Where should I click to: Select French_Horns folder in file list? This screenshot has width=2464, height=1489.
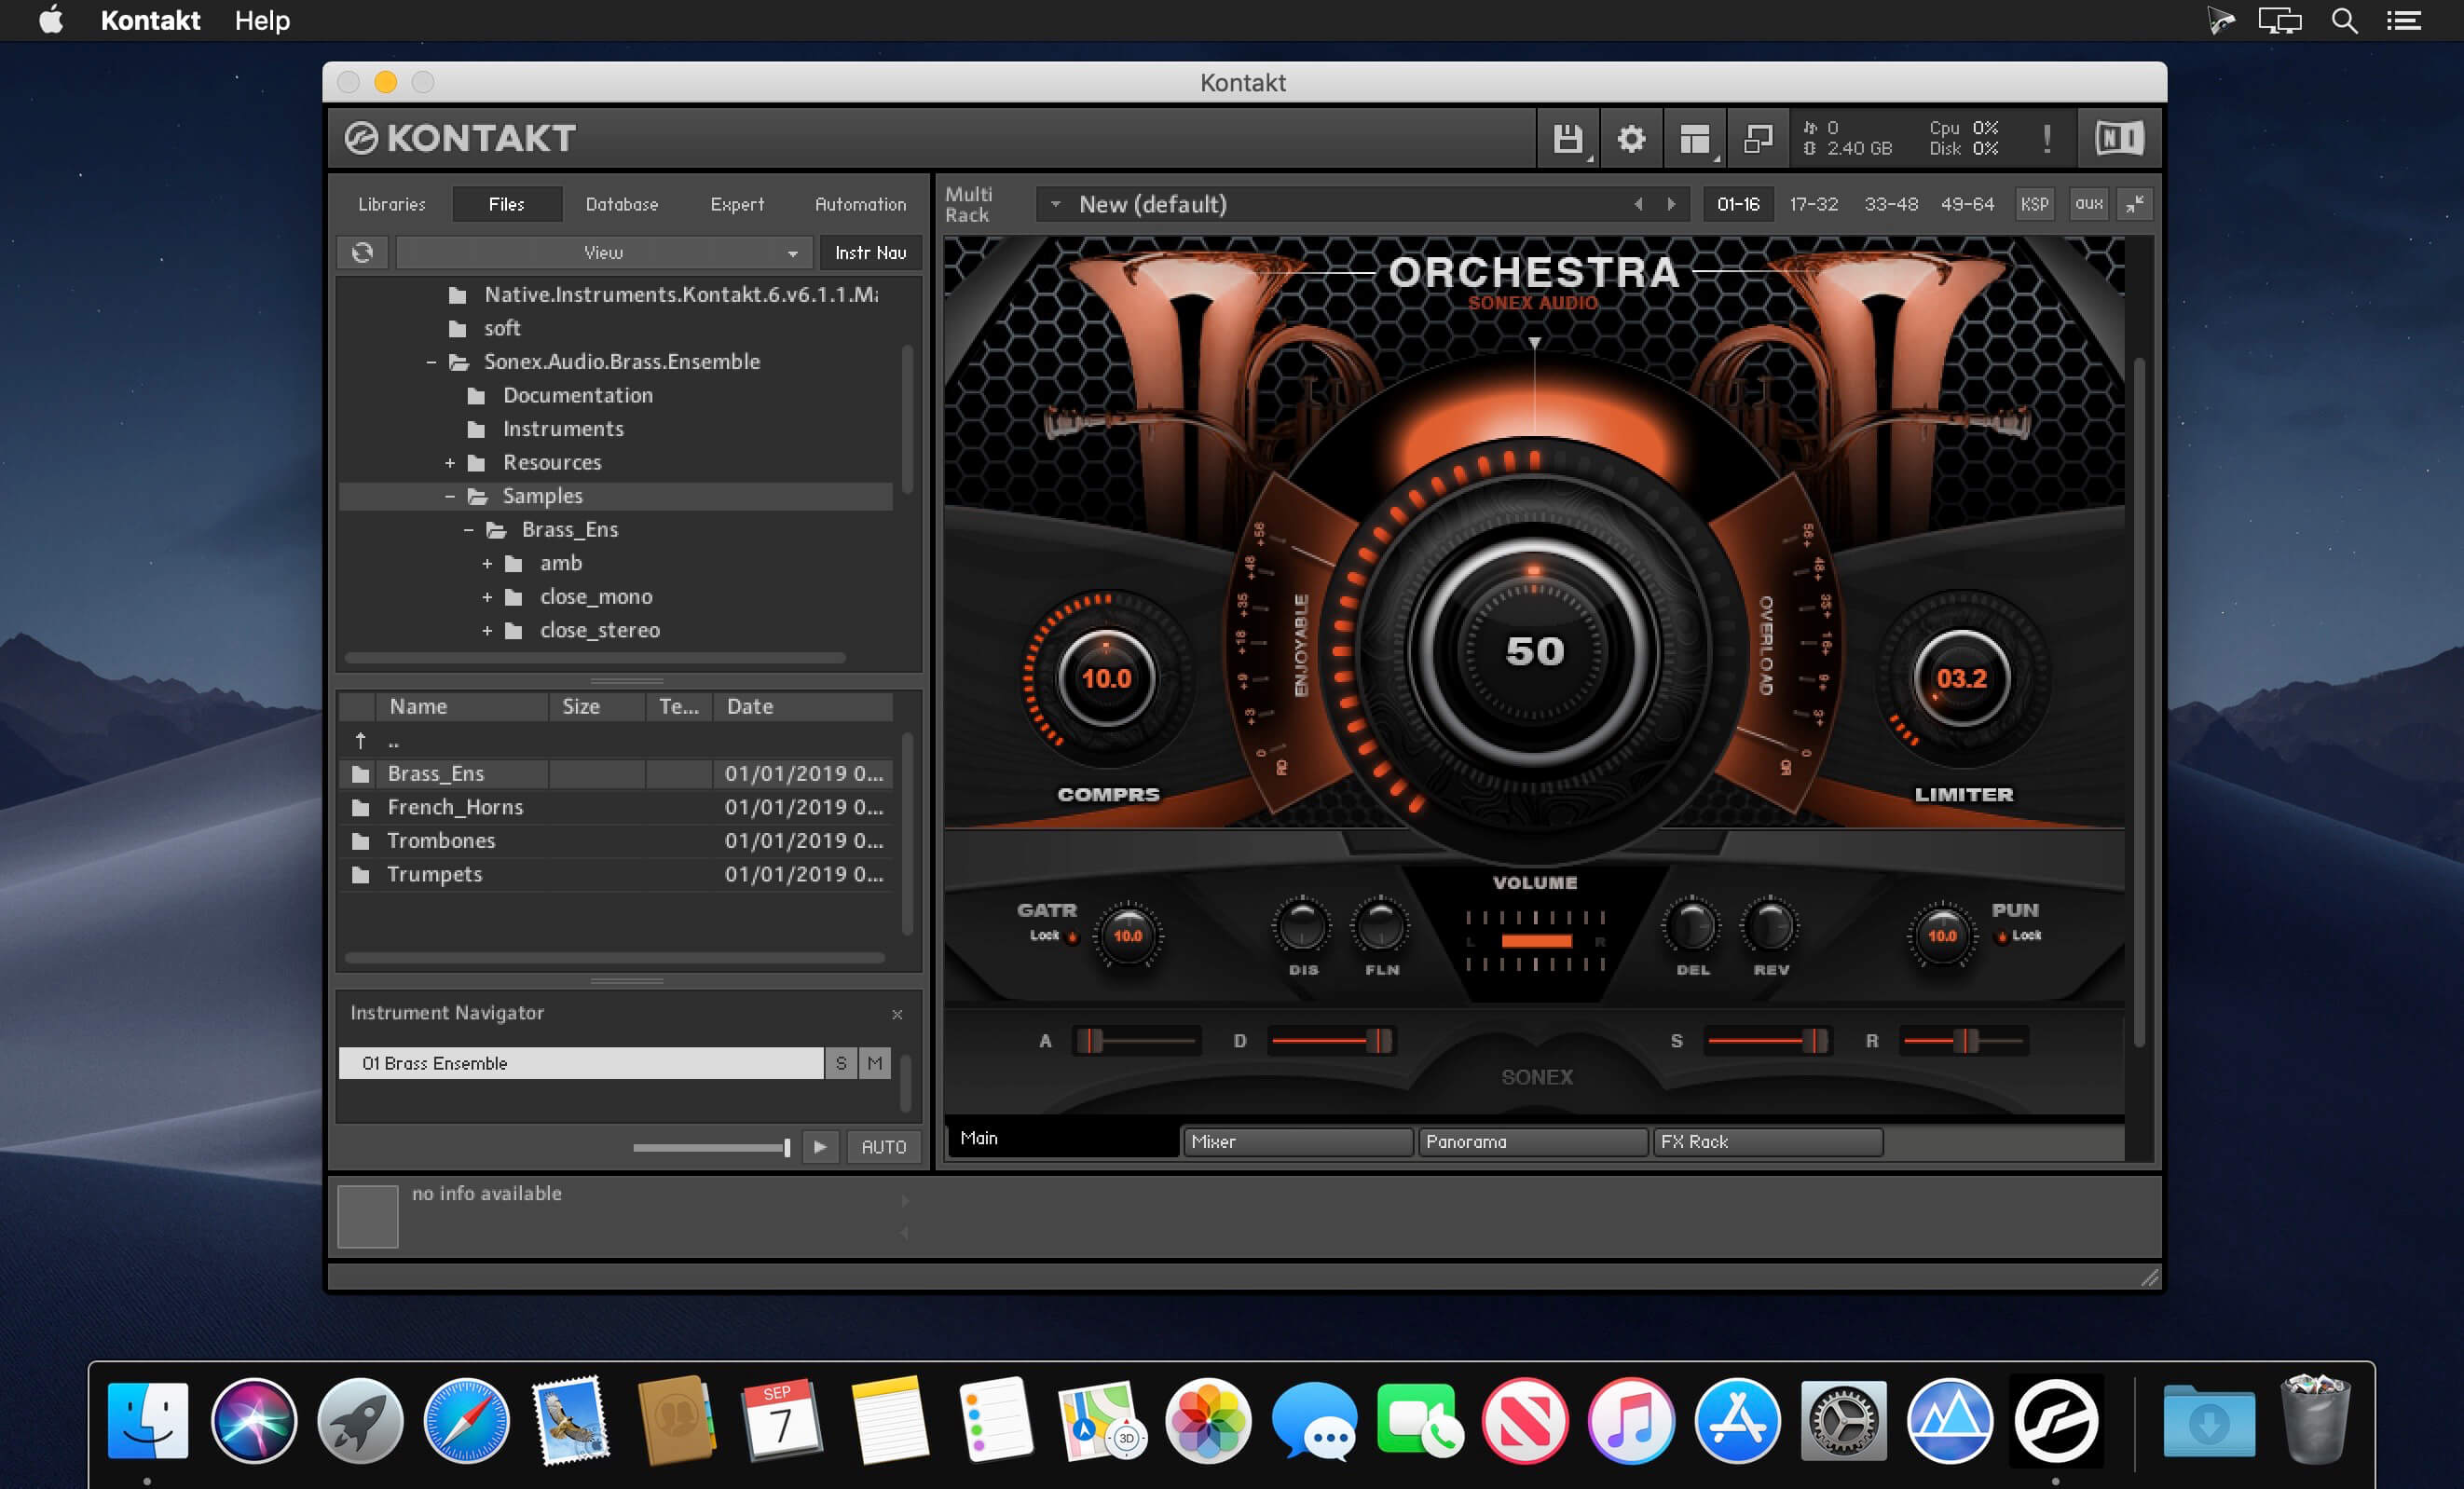tap(615, 807)
